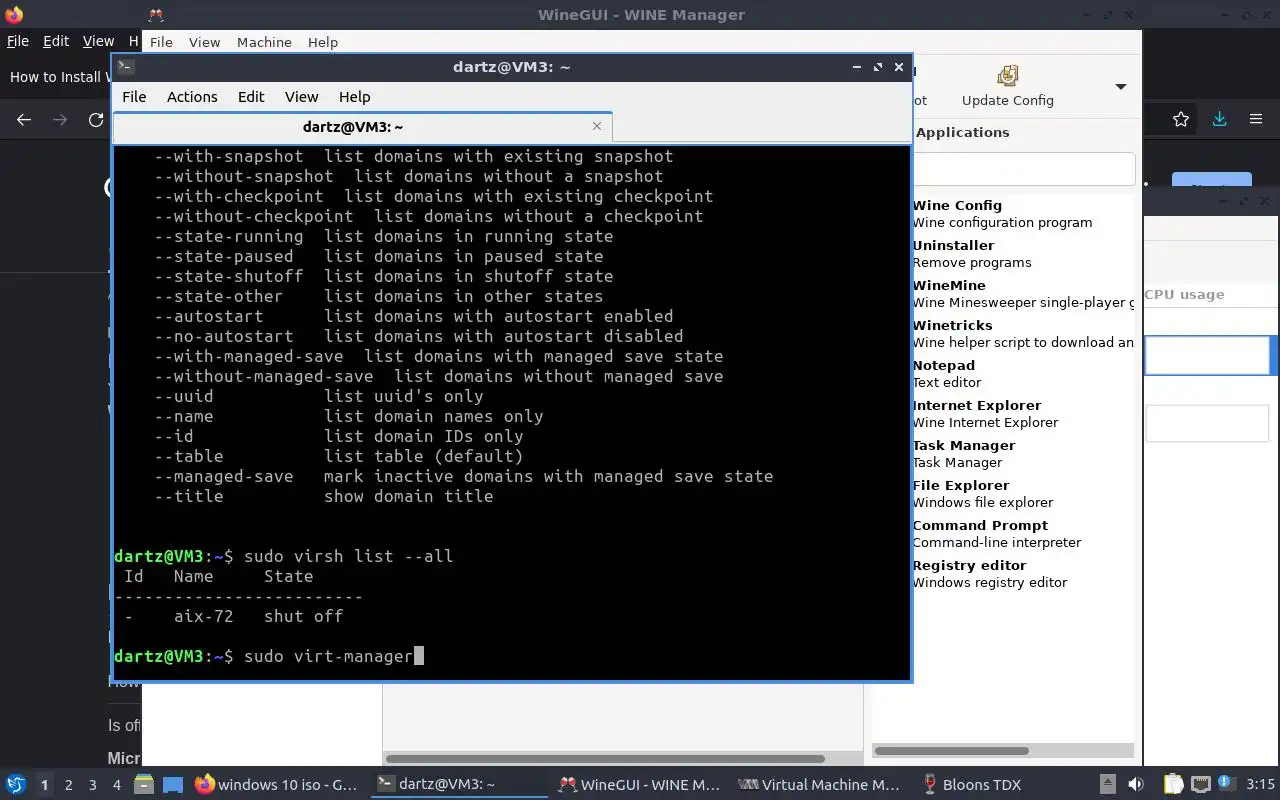Launch File Explorer entry in WineGUI
The width and height of the screenshot is (1280, 800).
click(1023, 494)
